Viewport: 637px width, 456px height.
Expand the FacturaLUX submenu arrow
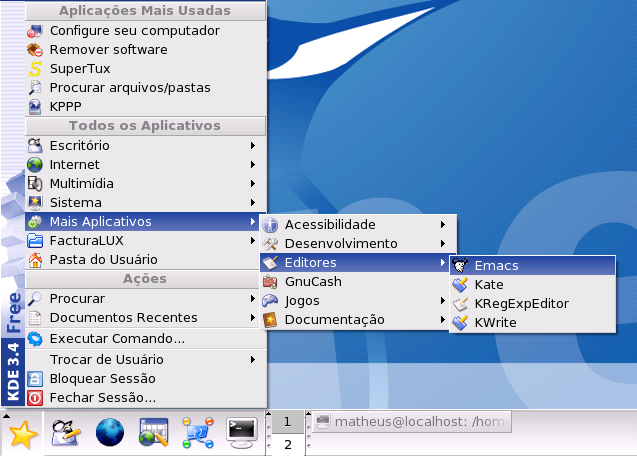click(253, 241)
